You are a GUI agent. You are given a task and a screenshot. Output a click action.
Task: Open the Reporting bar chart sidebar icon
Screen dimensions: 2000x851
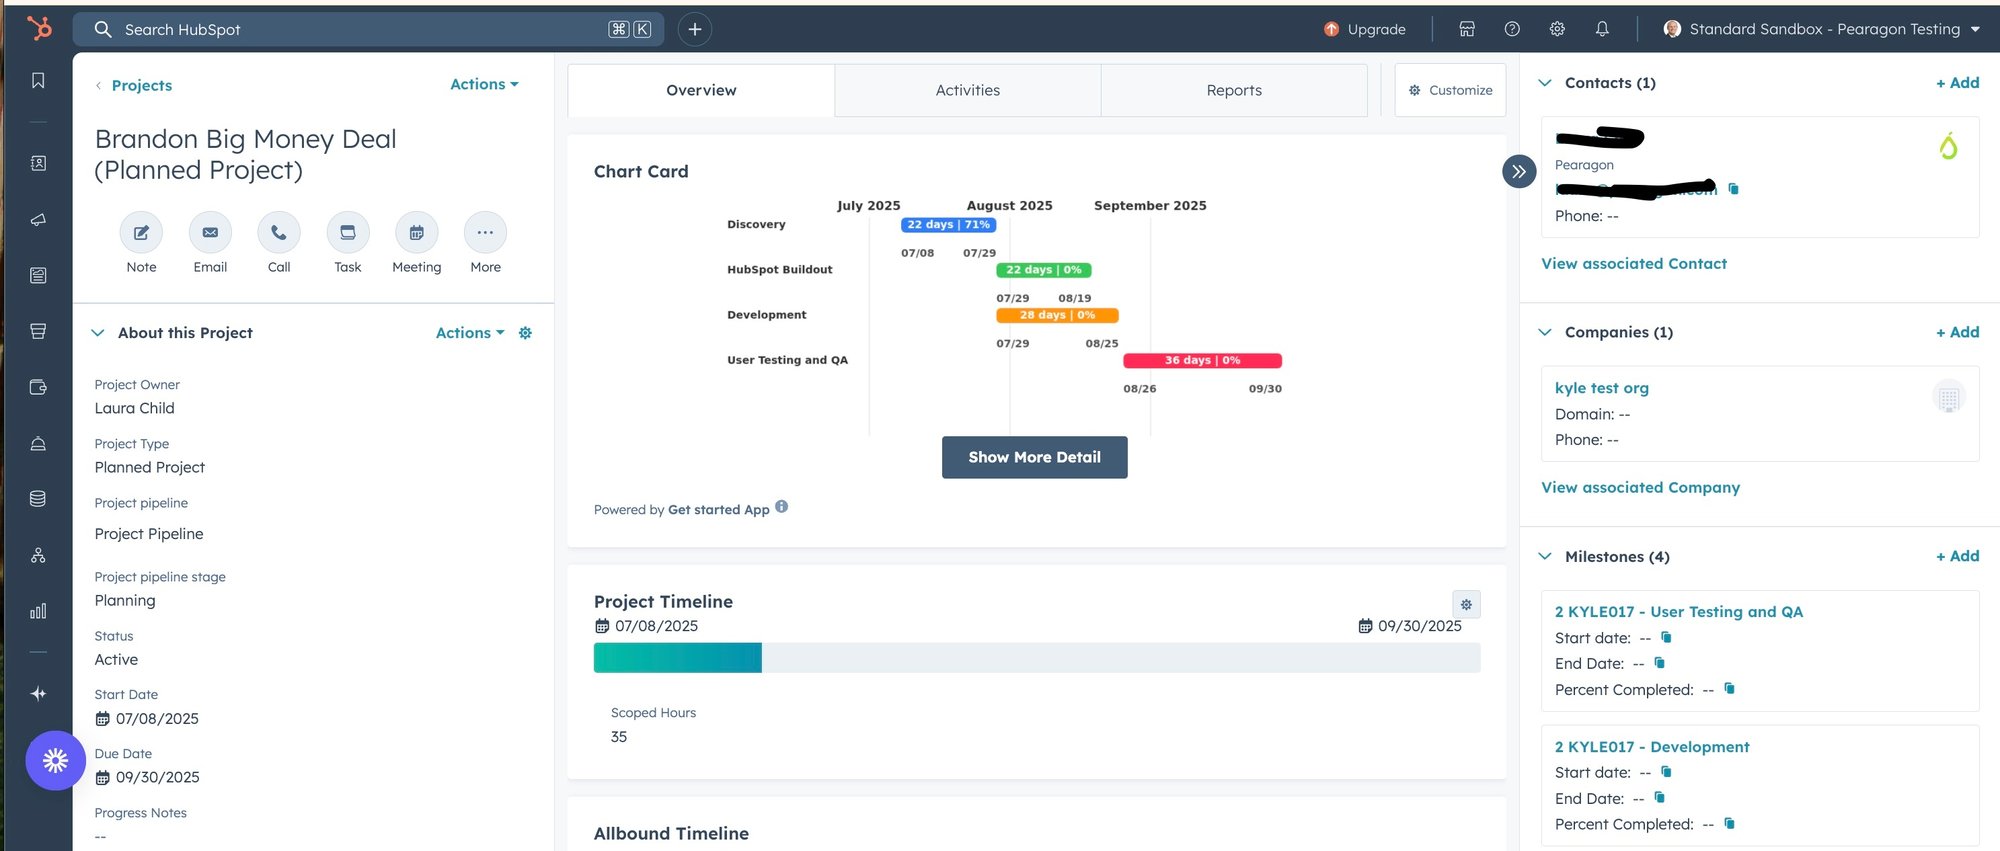[38, 611]
